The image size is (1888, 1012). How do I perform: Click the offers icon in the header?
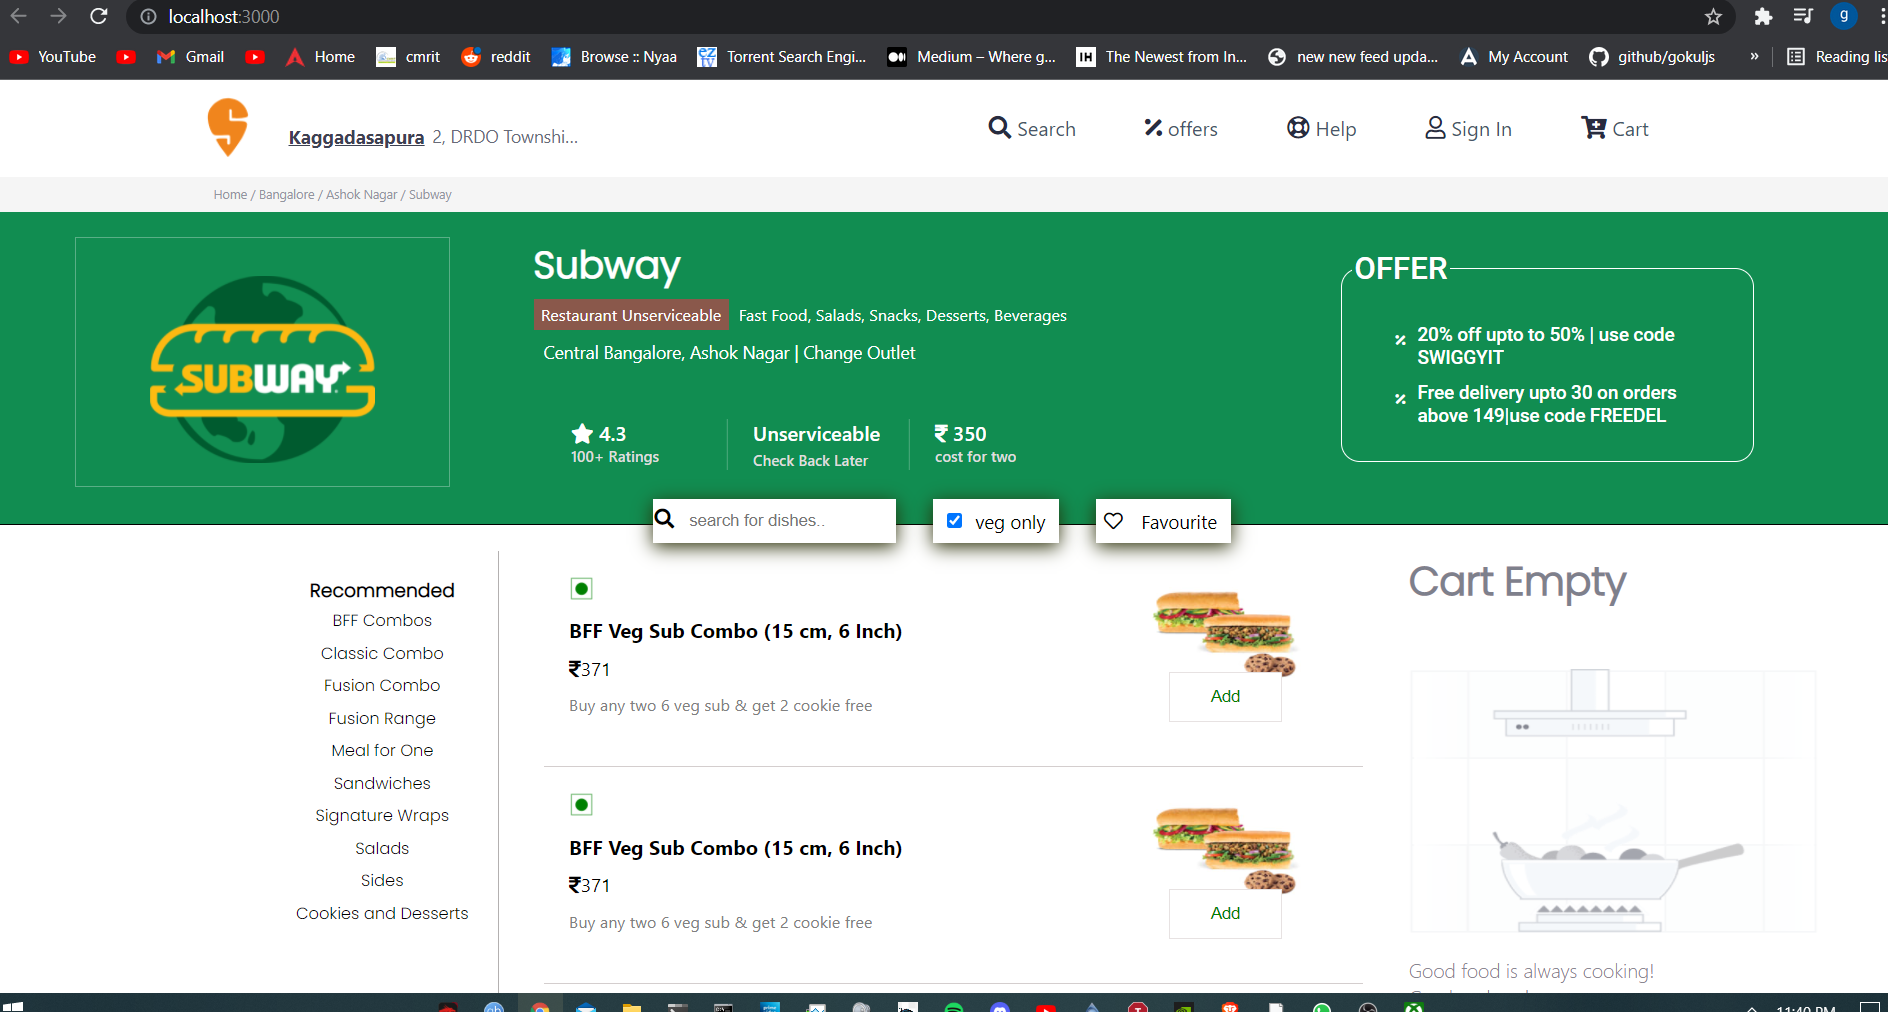coord(1152,128)
